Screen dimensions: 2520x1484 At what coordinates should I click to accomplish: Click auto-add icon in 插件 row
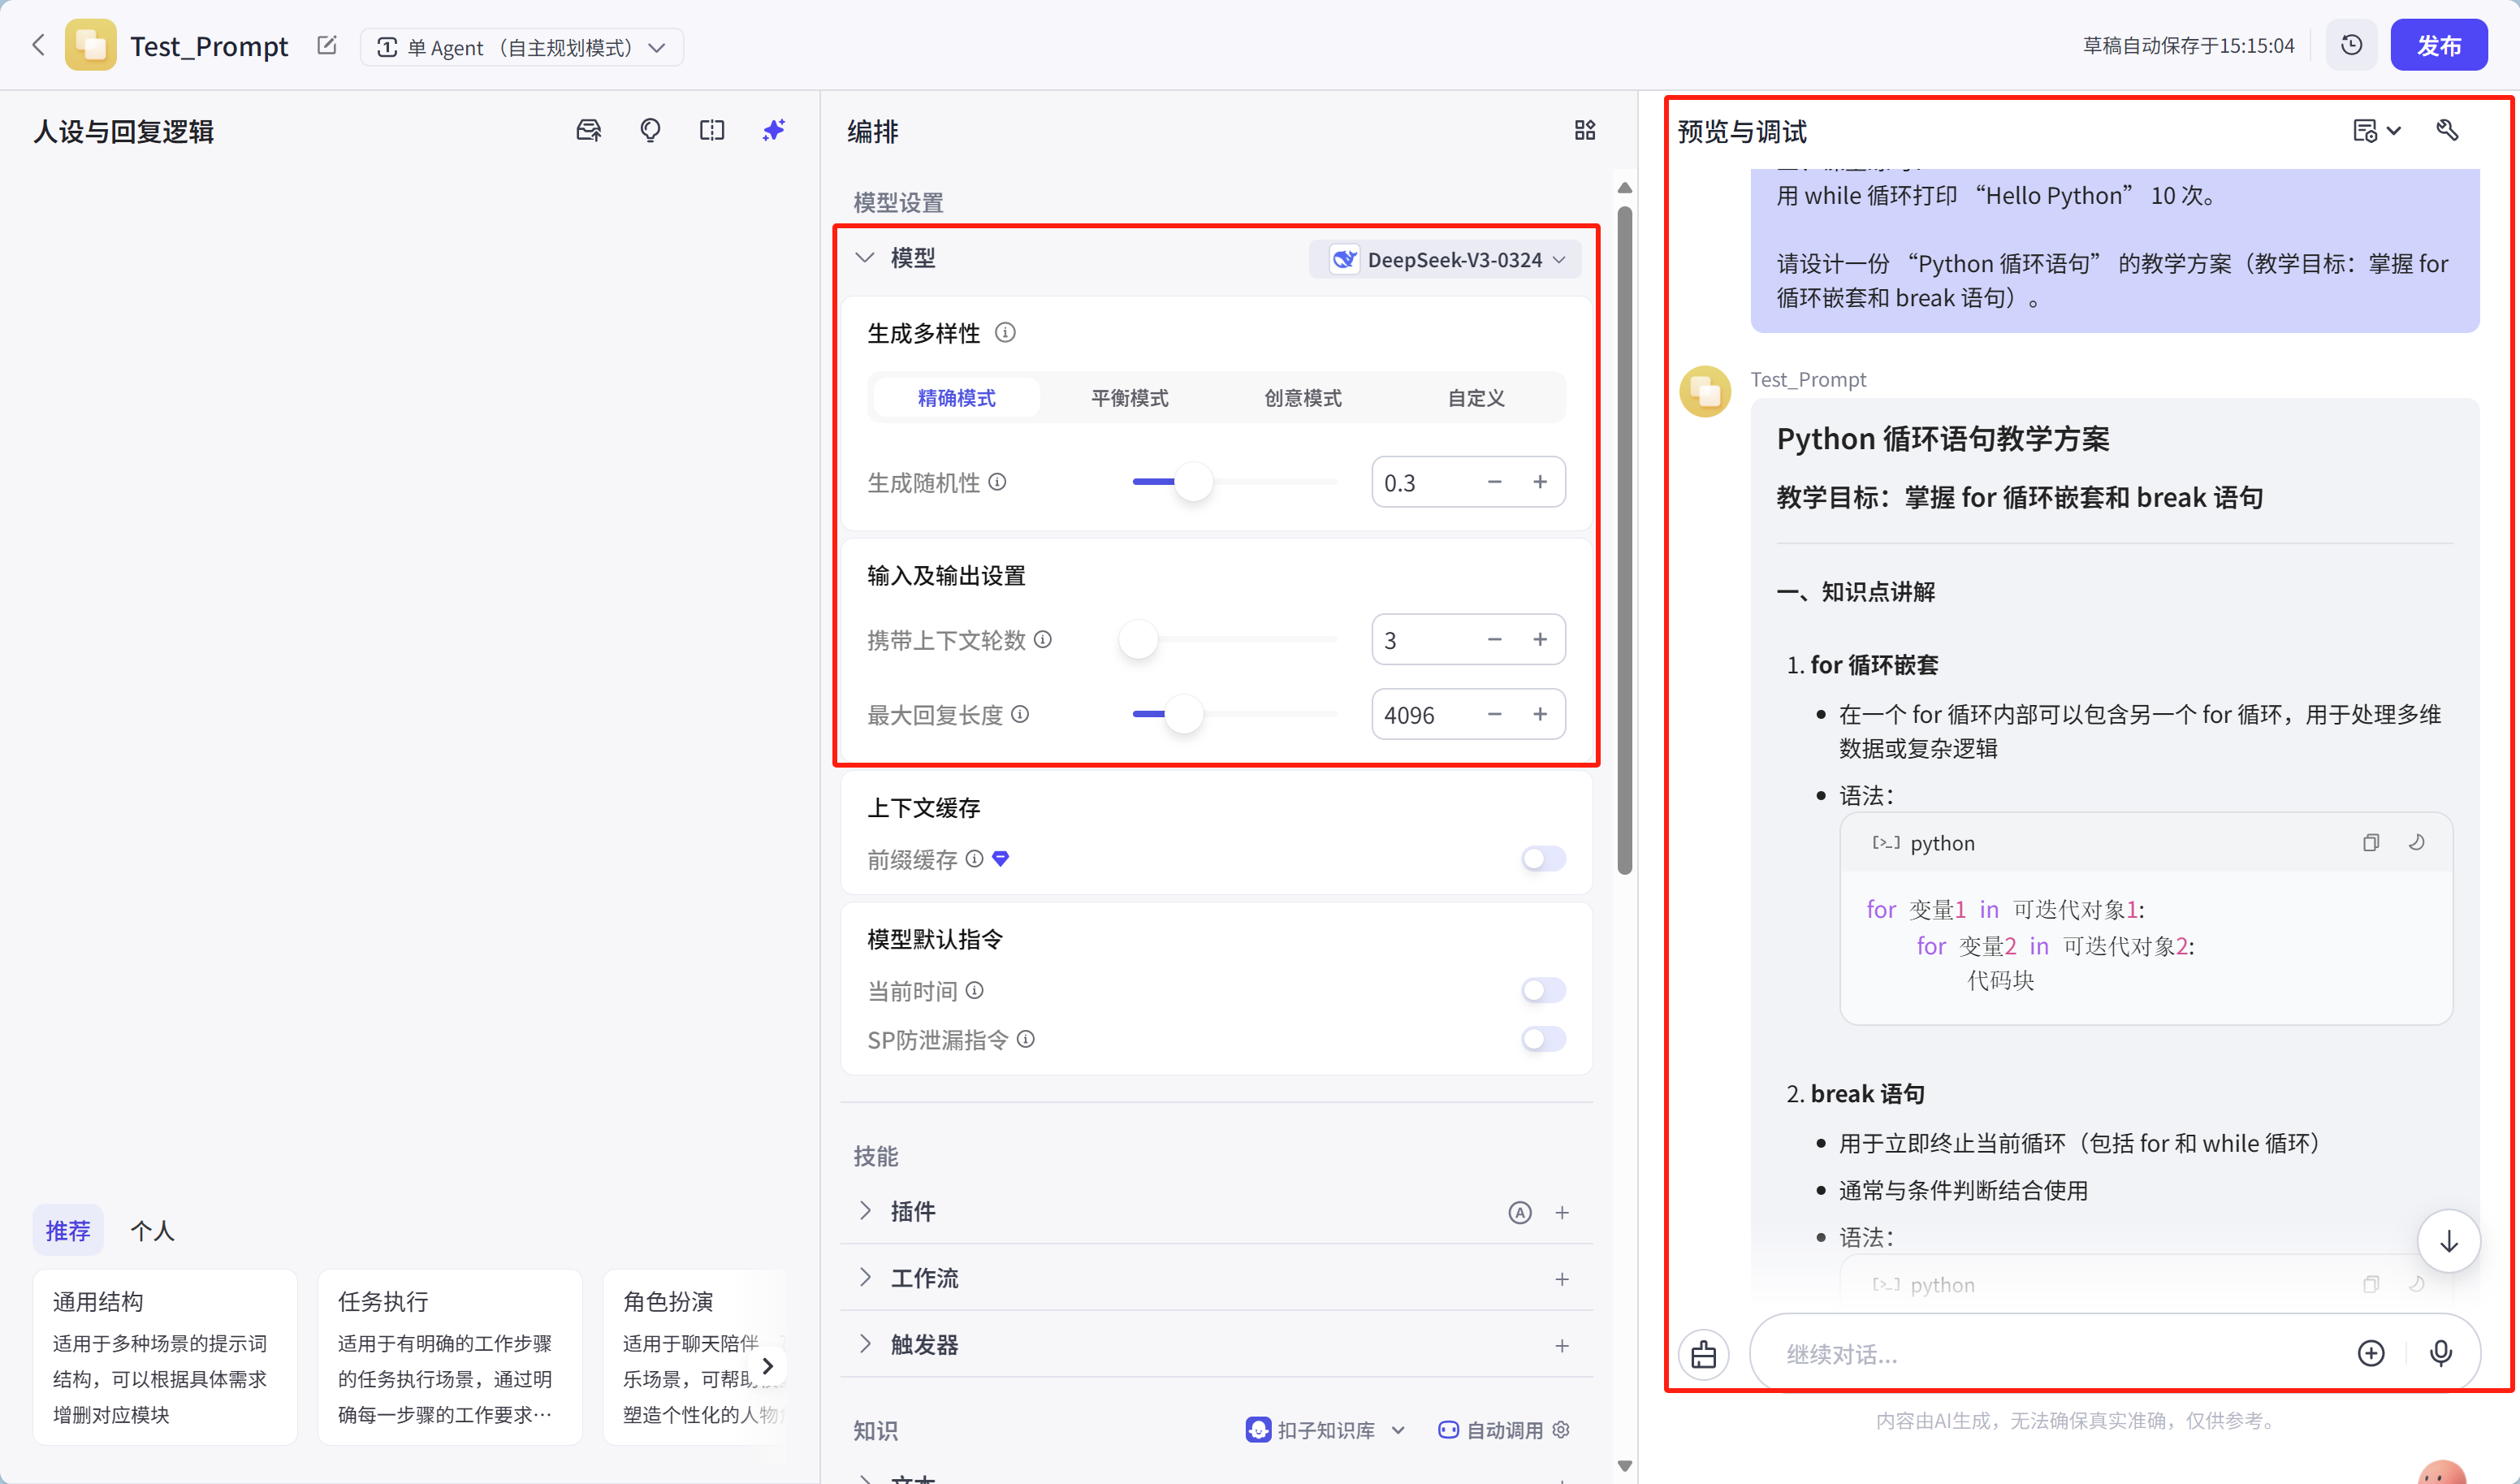[x=1519, y=1213]
